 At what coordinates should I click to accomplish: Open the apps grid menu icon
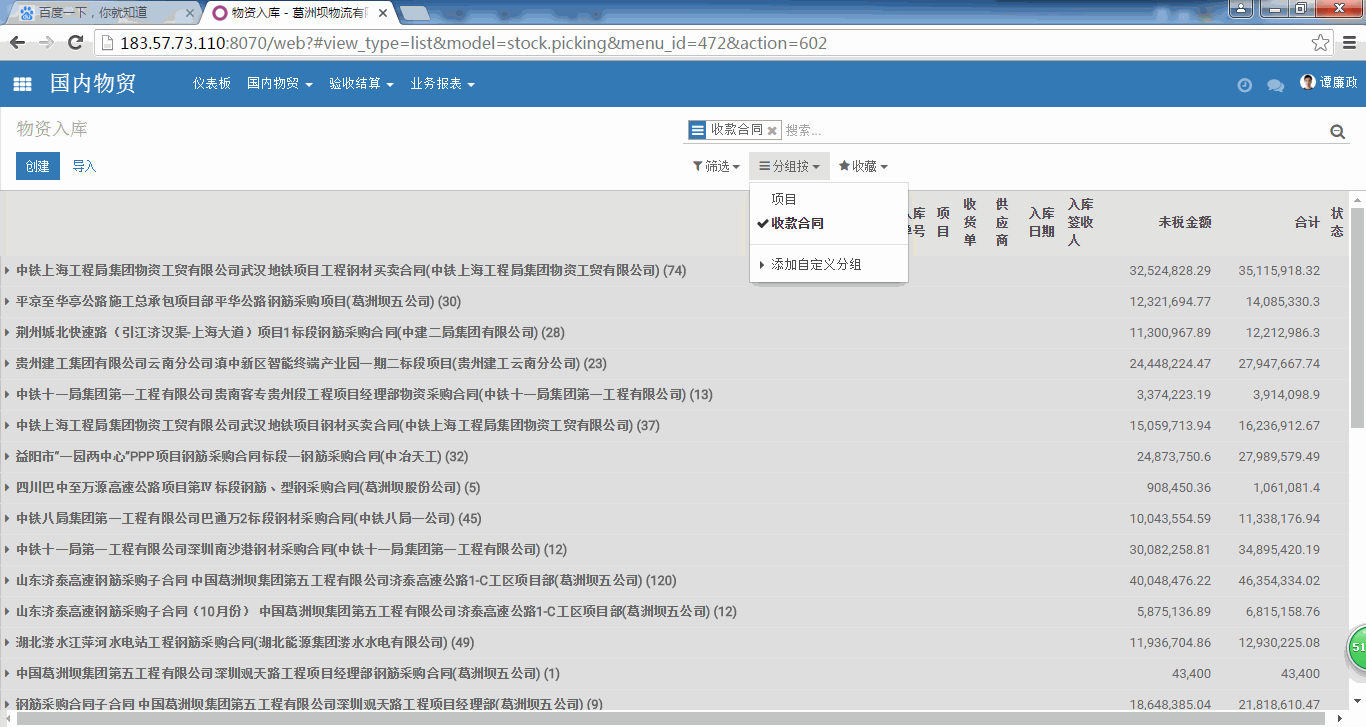[x=22, y=85]
